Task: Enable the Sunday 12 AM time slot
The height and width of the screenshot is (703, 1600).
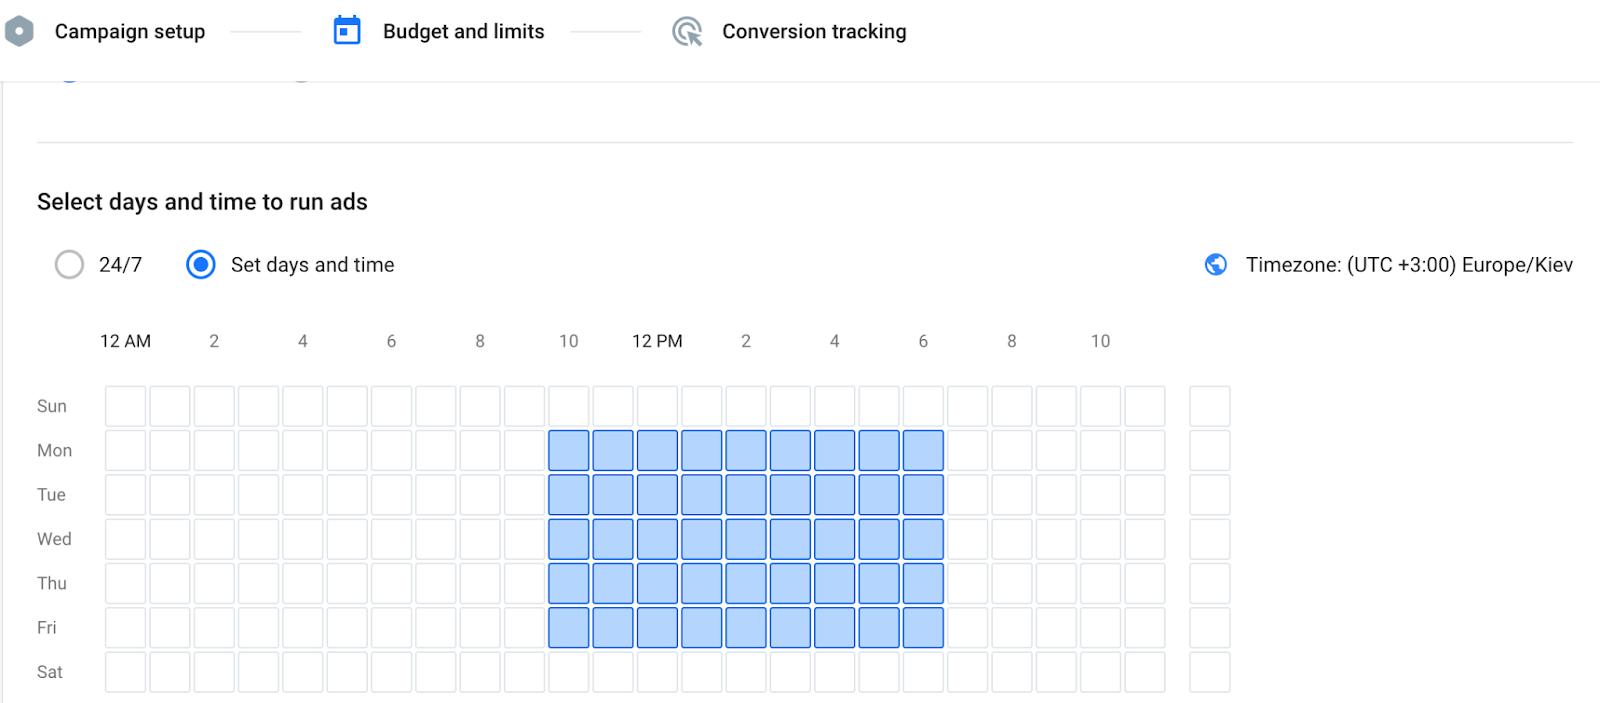Action: click(x=126, y=407)
